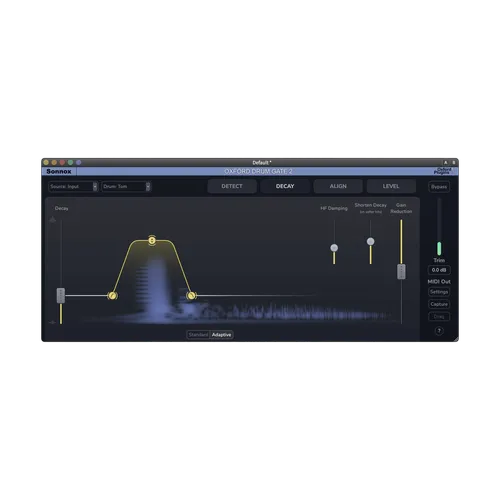Screen dimensions: 500x500
Task: Select Standard decay mode
Action: (x=198, y=334)
